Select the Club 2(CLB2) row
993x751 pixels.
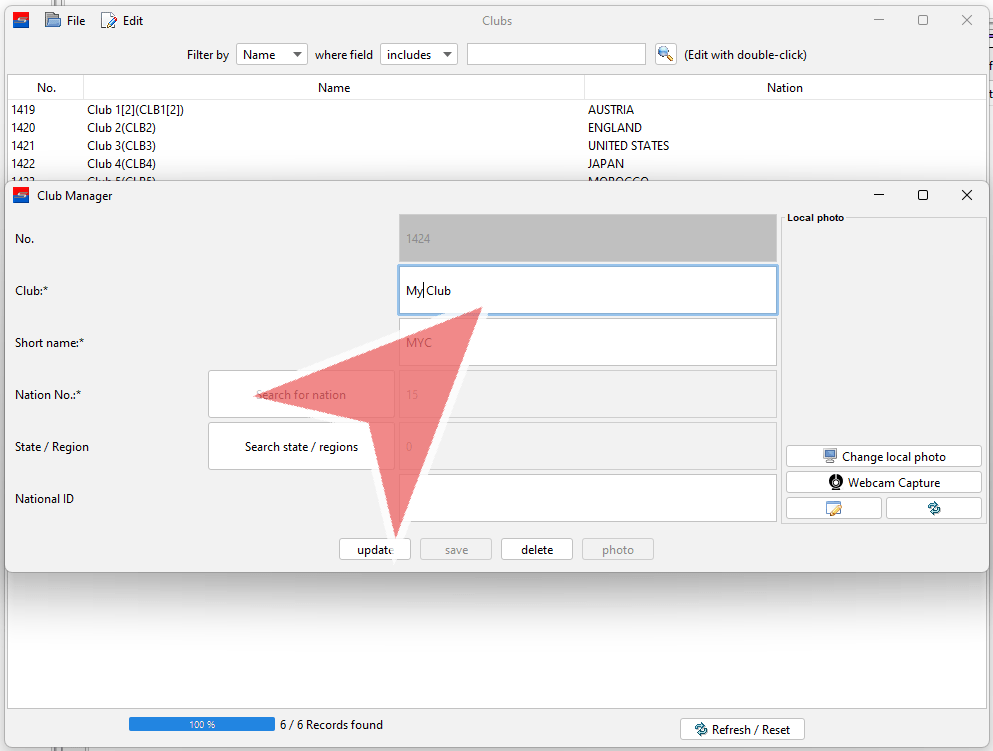(x=300, y=128)
